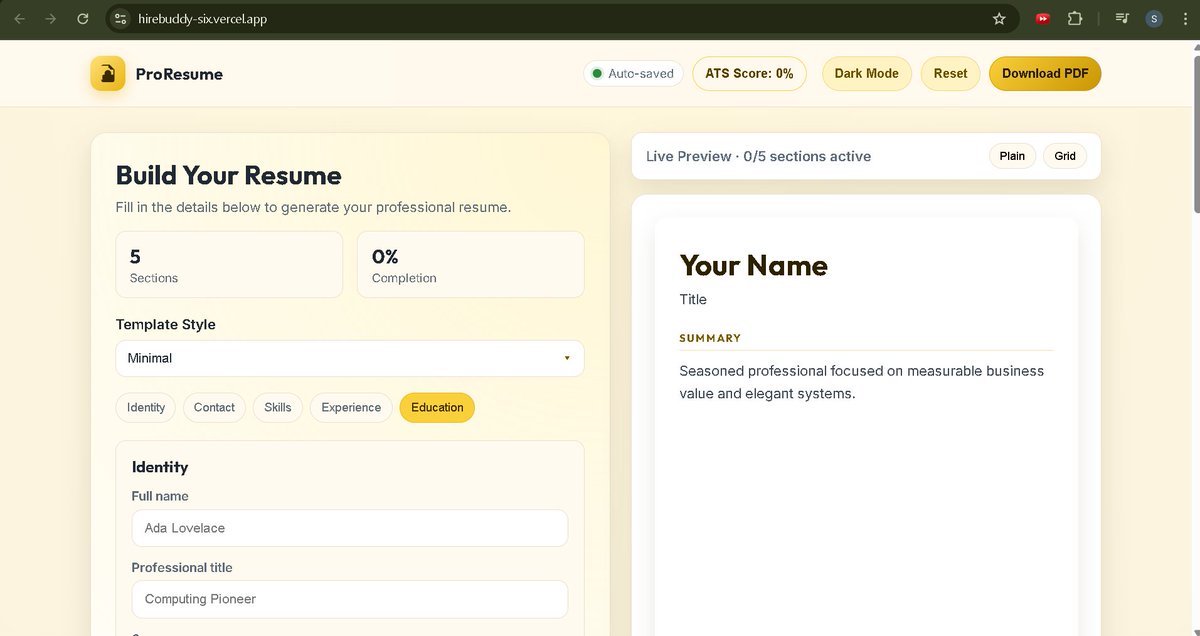Click the 'Template Style' label
The height and width of the screenshot is (636, 1200).
pos(166,324)
